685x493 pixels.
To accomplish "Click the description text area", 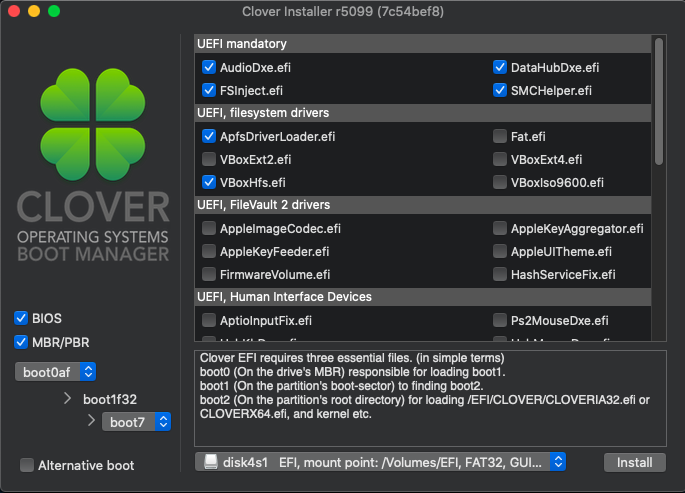I will click(x=430, y=398).
